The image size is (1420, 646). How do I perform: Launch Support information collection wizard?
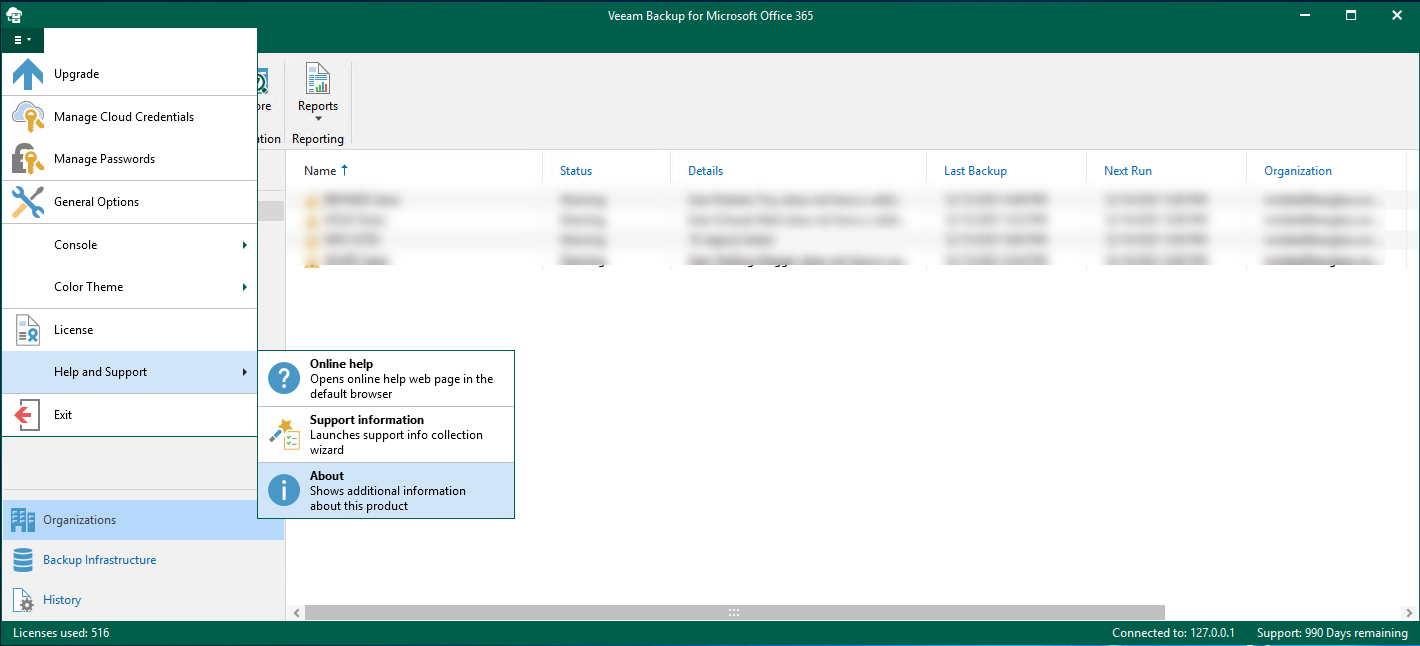coord(386,434)
